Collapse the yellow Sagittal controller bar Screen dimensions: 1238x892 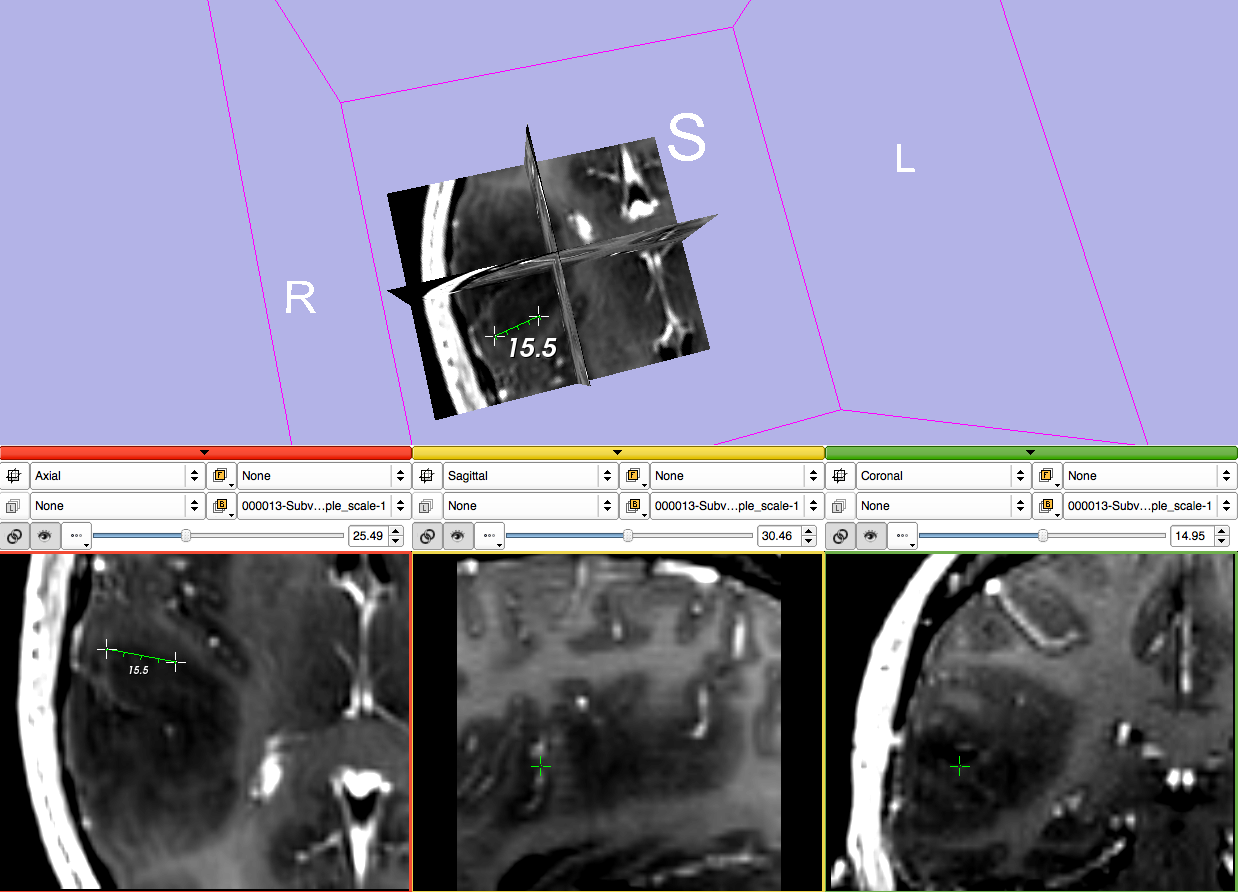point(618,453)
